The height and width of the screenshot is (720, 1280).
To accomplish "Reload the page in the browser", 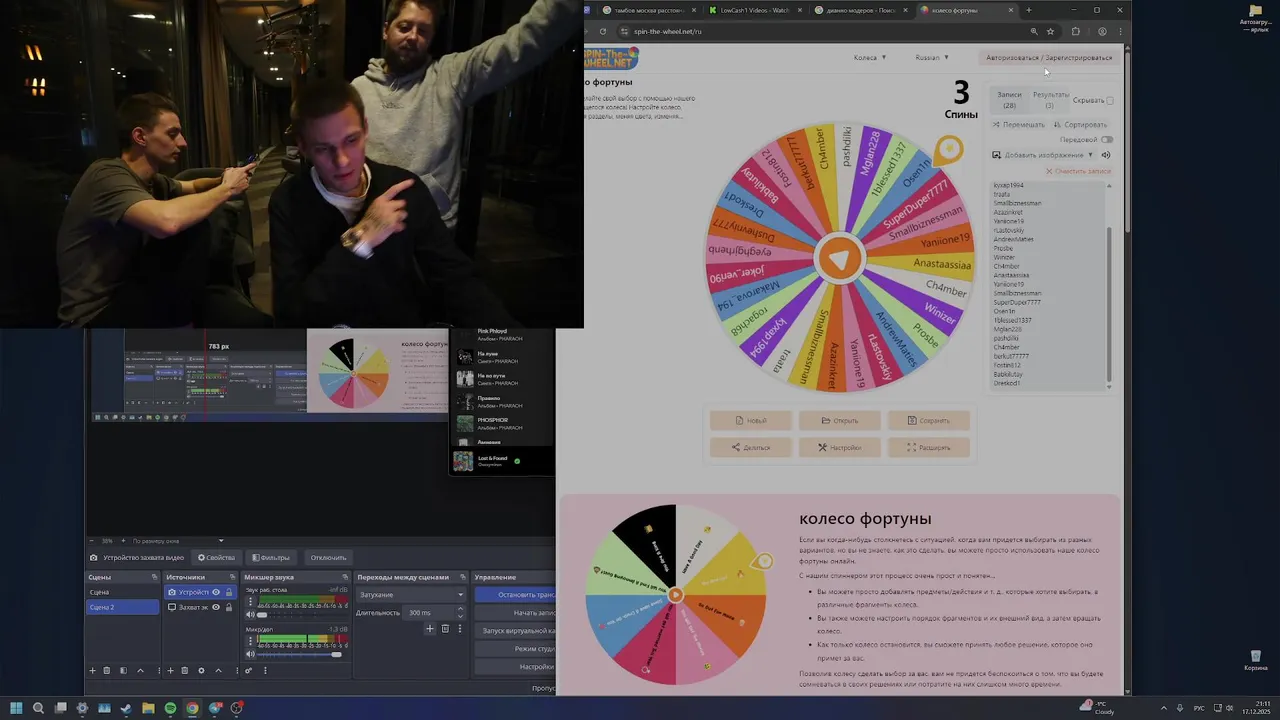I will pos(602,31).
